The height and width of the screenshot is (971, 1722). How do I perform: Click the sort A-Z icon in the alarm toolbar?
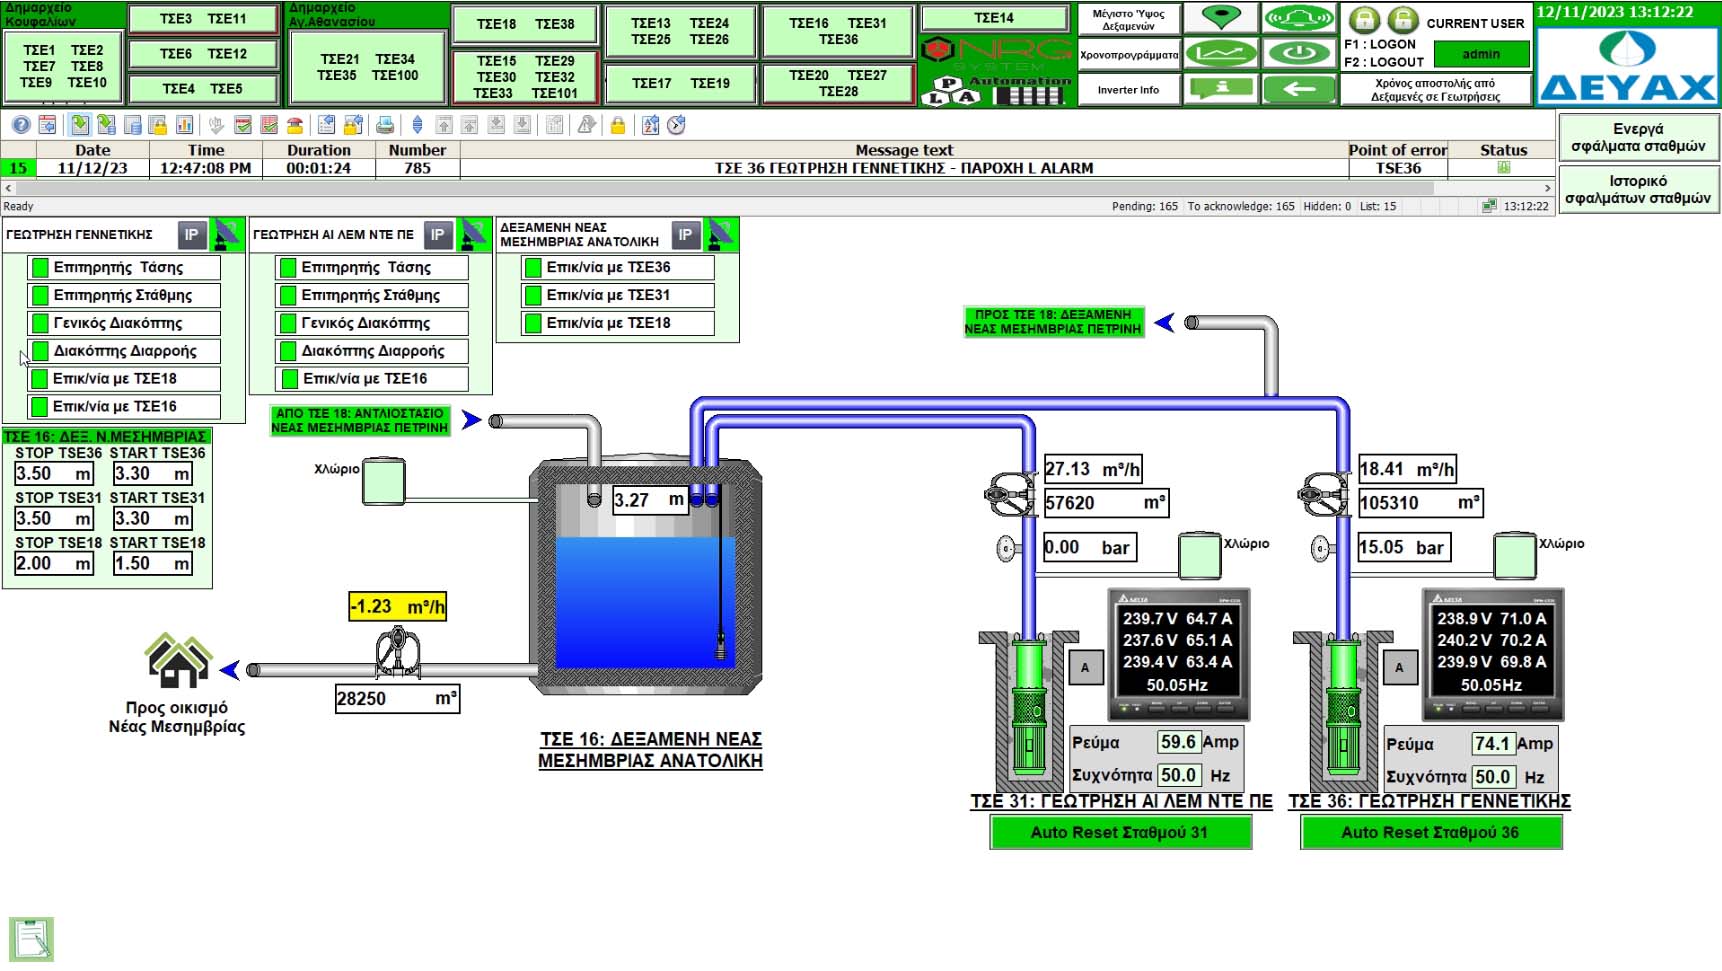[651, 125]
